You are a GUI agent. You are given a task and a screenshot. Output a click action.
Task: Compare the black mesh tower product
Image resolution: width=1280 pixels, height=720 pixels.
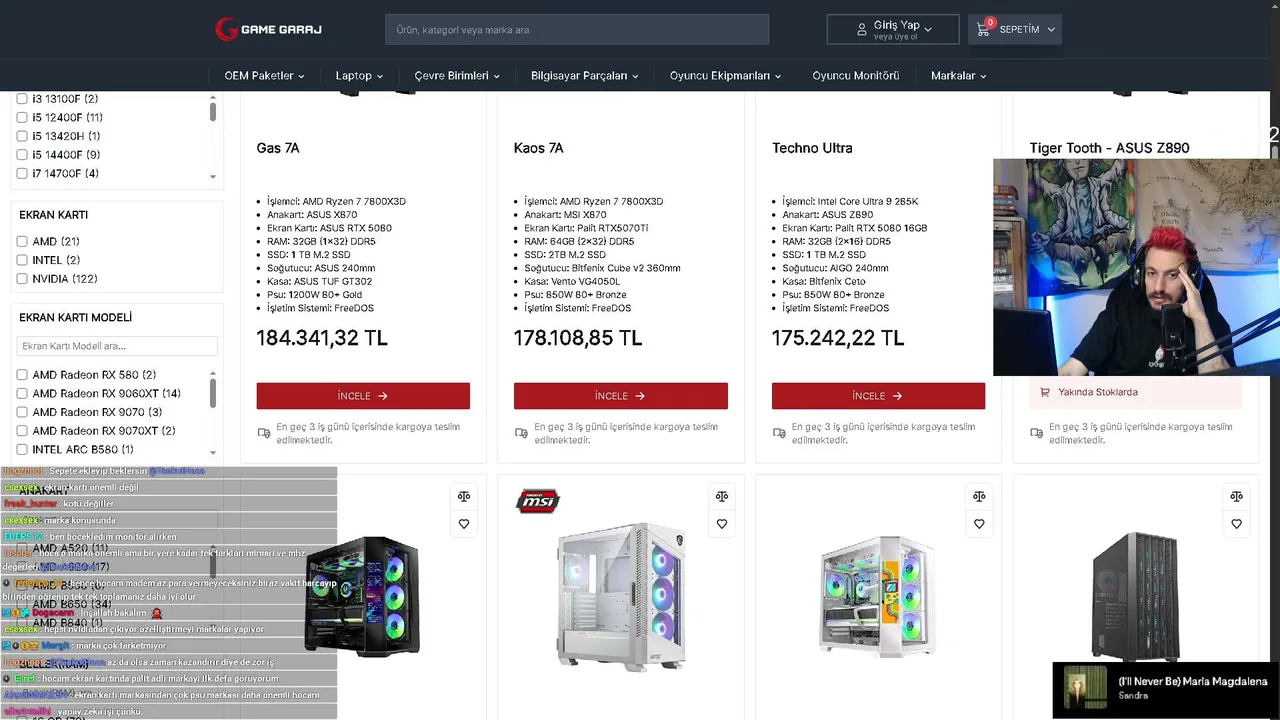click(1237, 496)
